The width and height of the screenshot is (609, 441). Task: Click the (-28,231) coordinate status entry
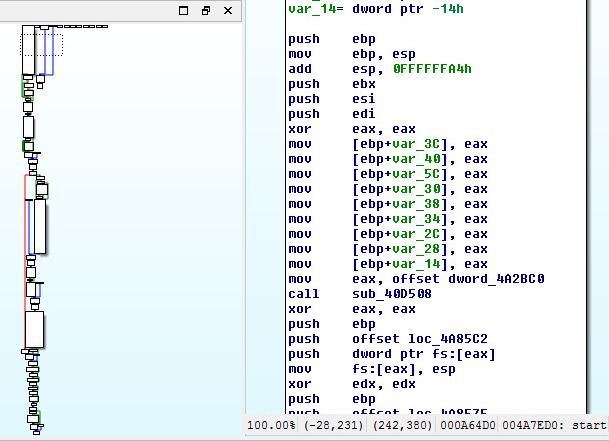click(x=334, y=425)
